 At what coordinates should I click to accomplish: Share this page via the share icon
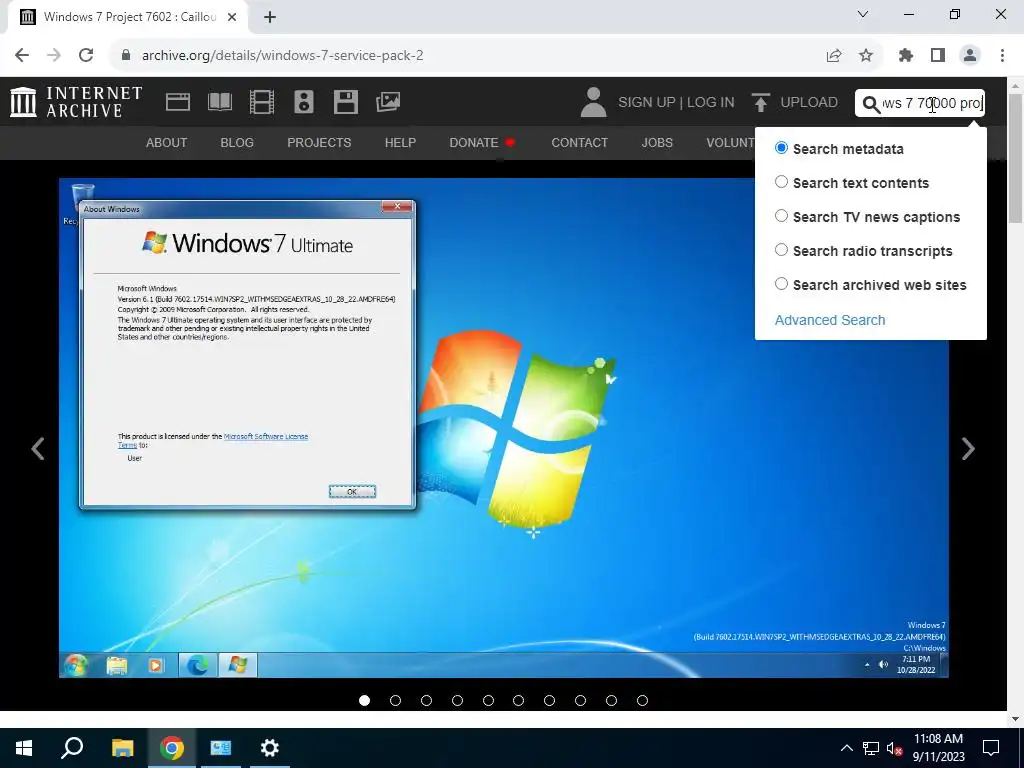coord(833,56)
